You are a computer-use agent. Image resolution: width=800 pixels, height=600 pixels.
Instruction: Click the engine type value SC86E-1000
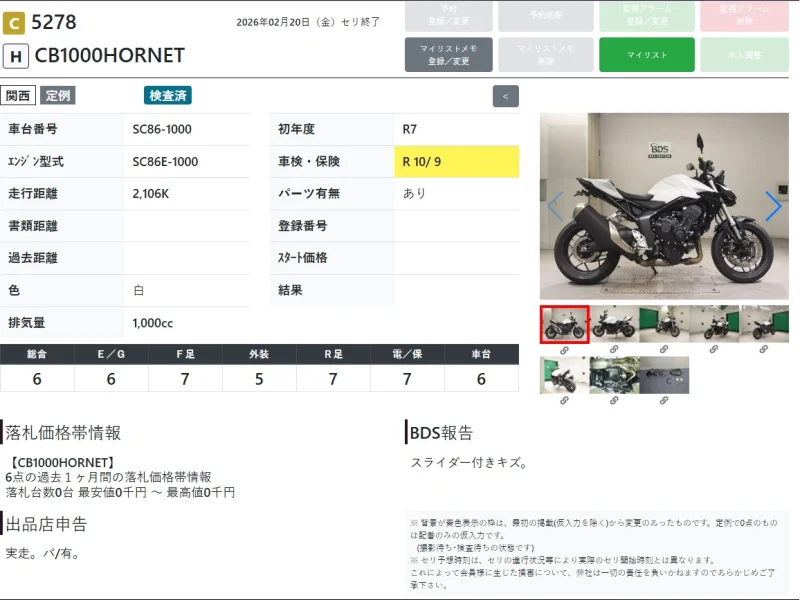coord(165,162)
